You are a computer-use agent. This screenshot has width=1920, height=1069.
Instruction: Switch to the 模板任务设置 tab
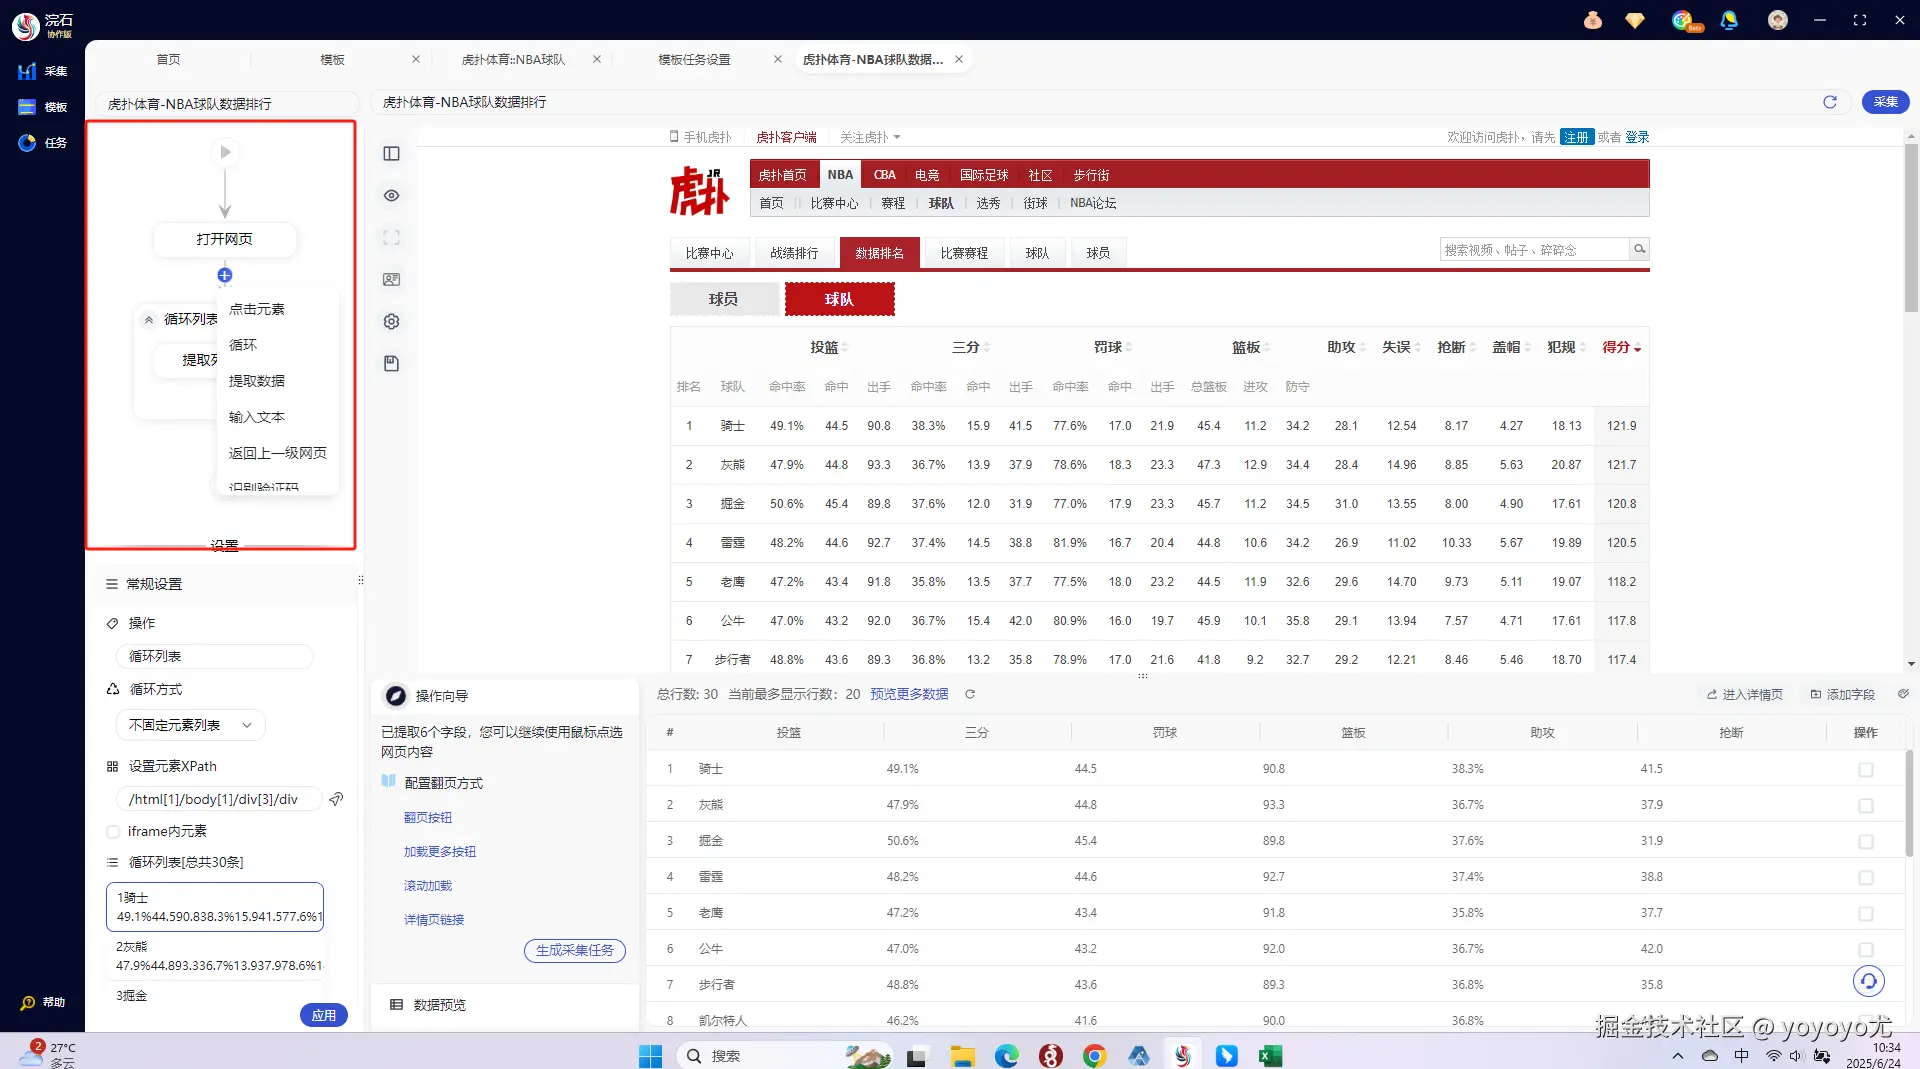(694, 60)
